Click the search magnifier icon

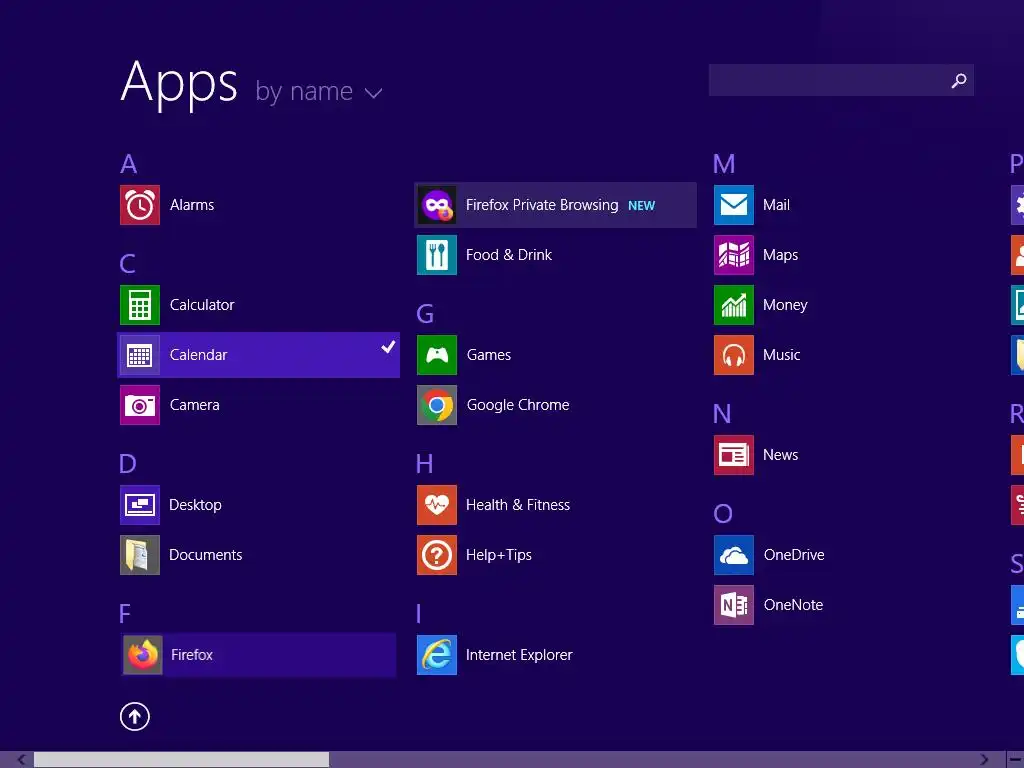tap(959, 80)
